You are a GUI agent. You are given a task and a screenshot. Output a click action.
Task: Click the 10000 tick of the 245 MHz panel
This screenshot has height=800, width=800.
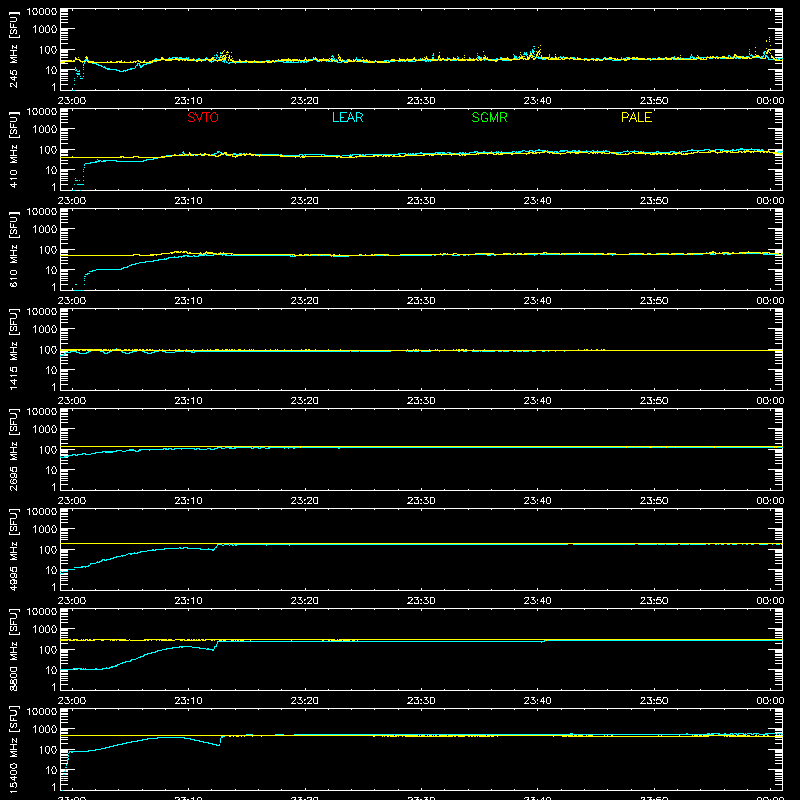[x=42, y=12]
